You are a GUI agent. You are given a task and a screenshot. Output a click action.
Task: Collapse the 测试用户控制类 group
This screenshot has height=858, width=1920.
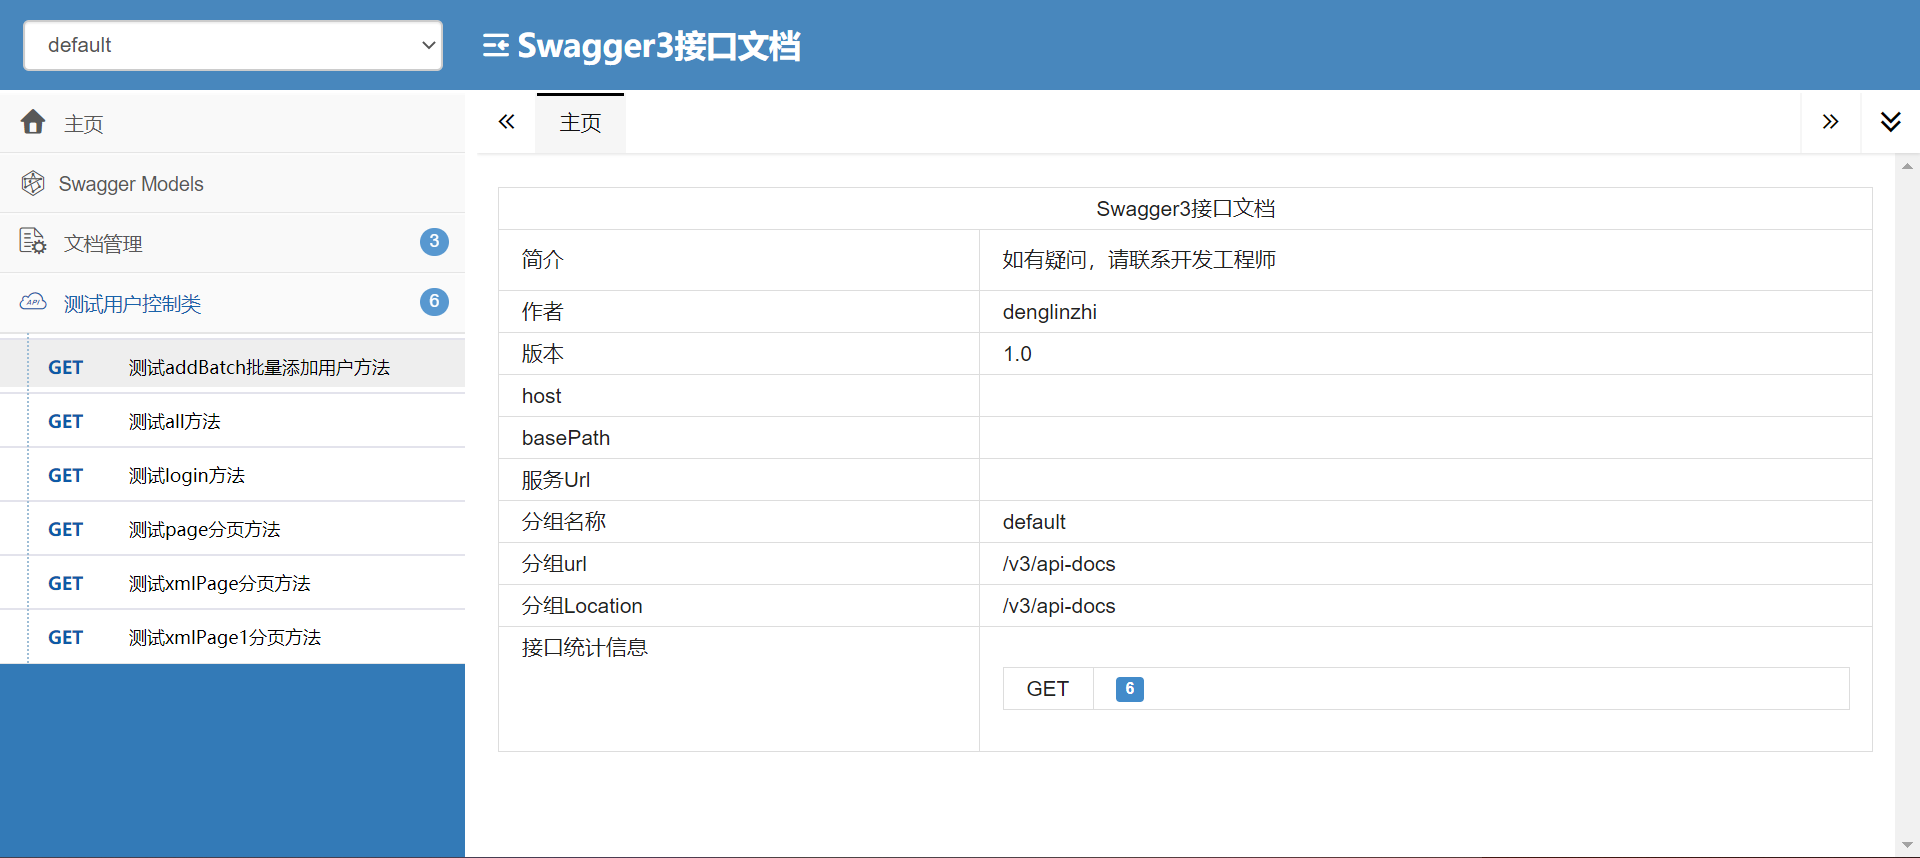click(232, 303)
